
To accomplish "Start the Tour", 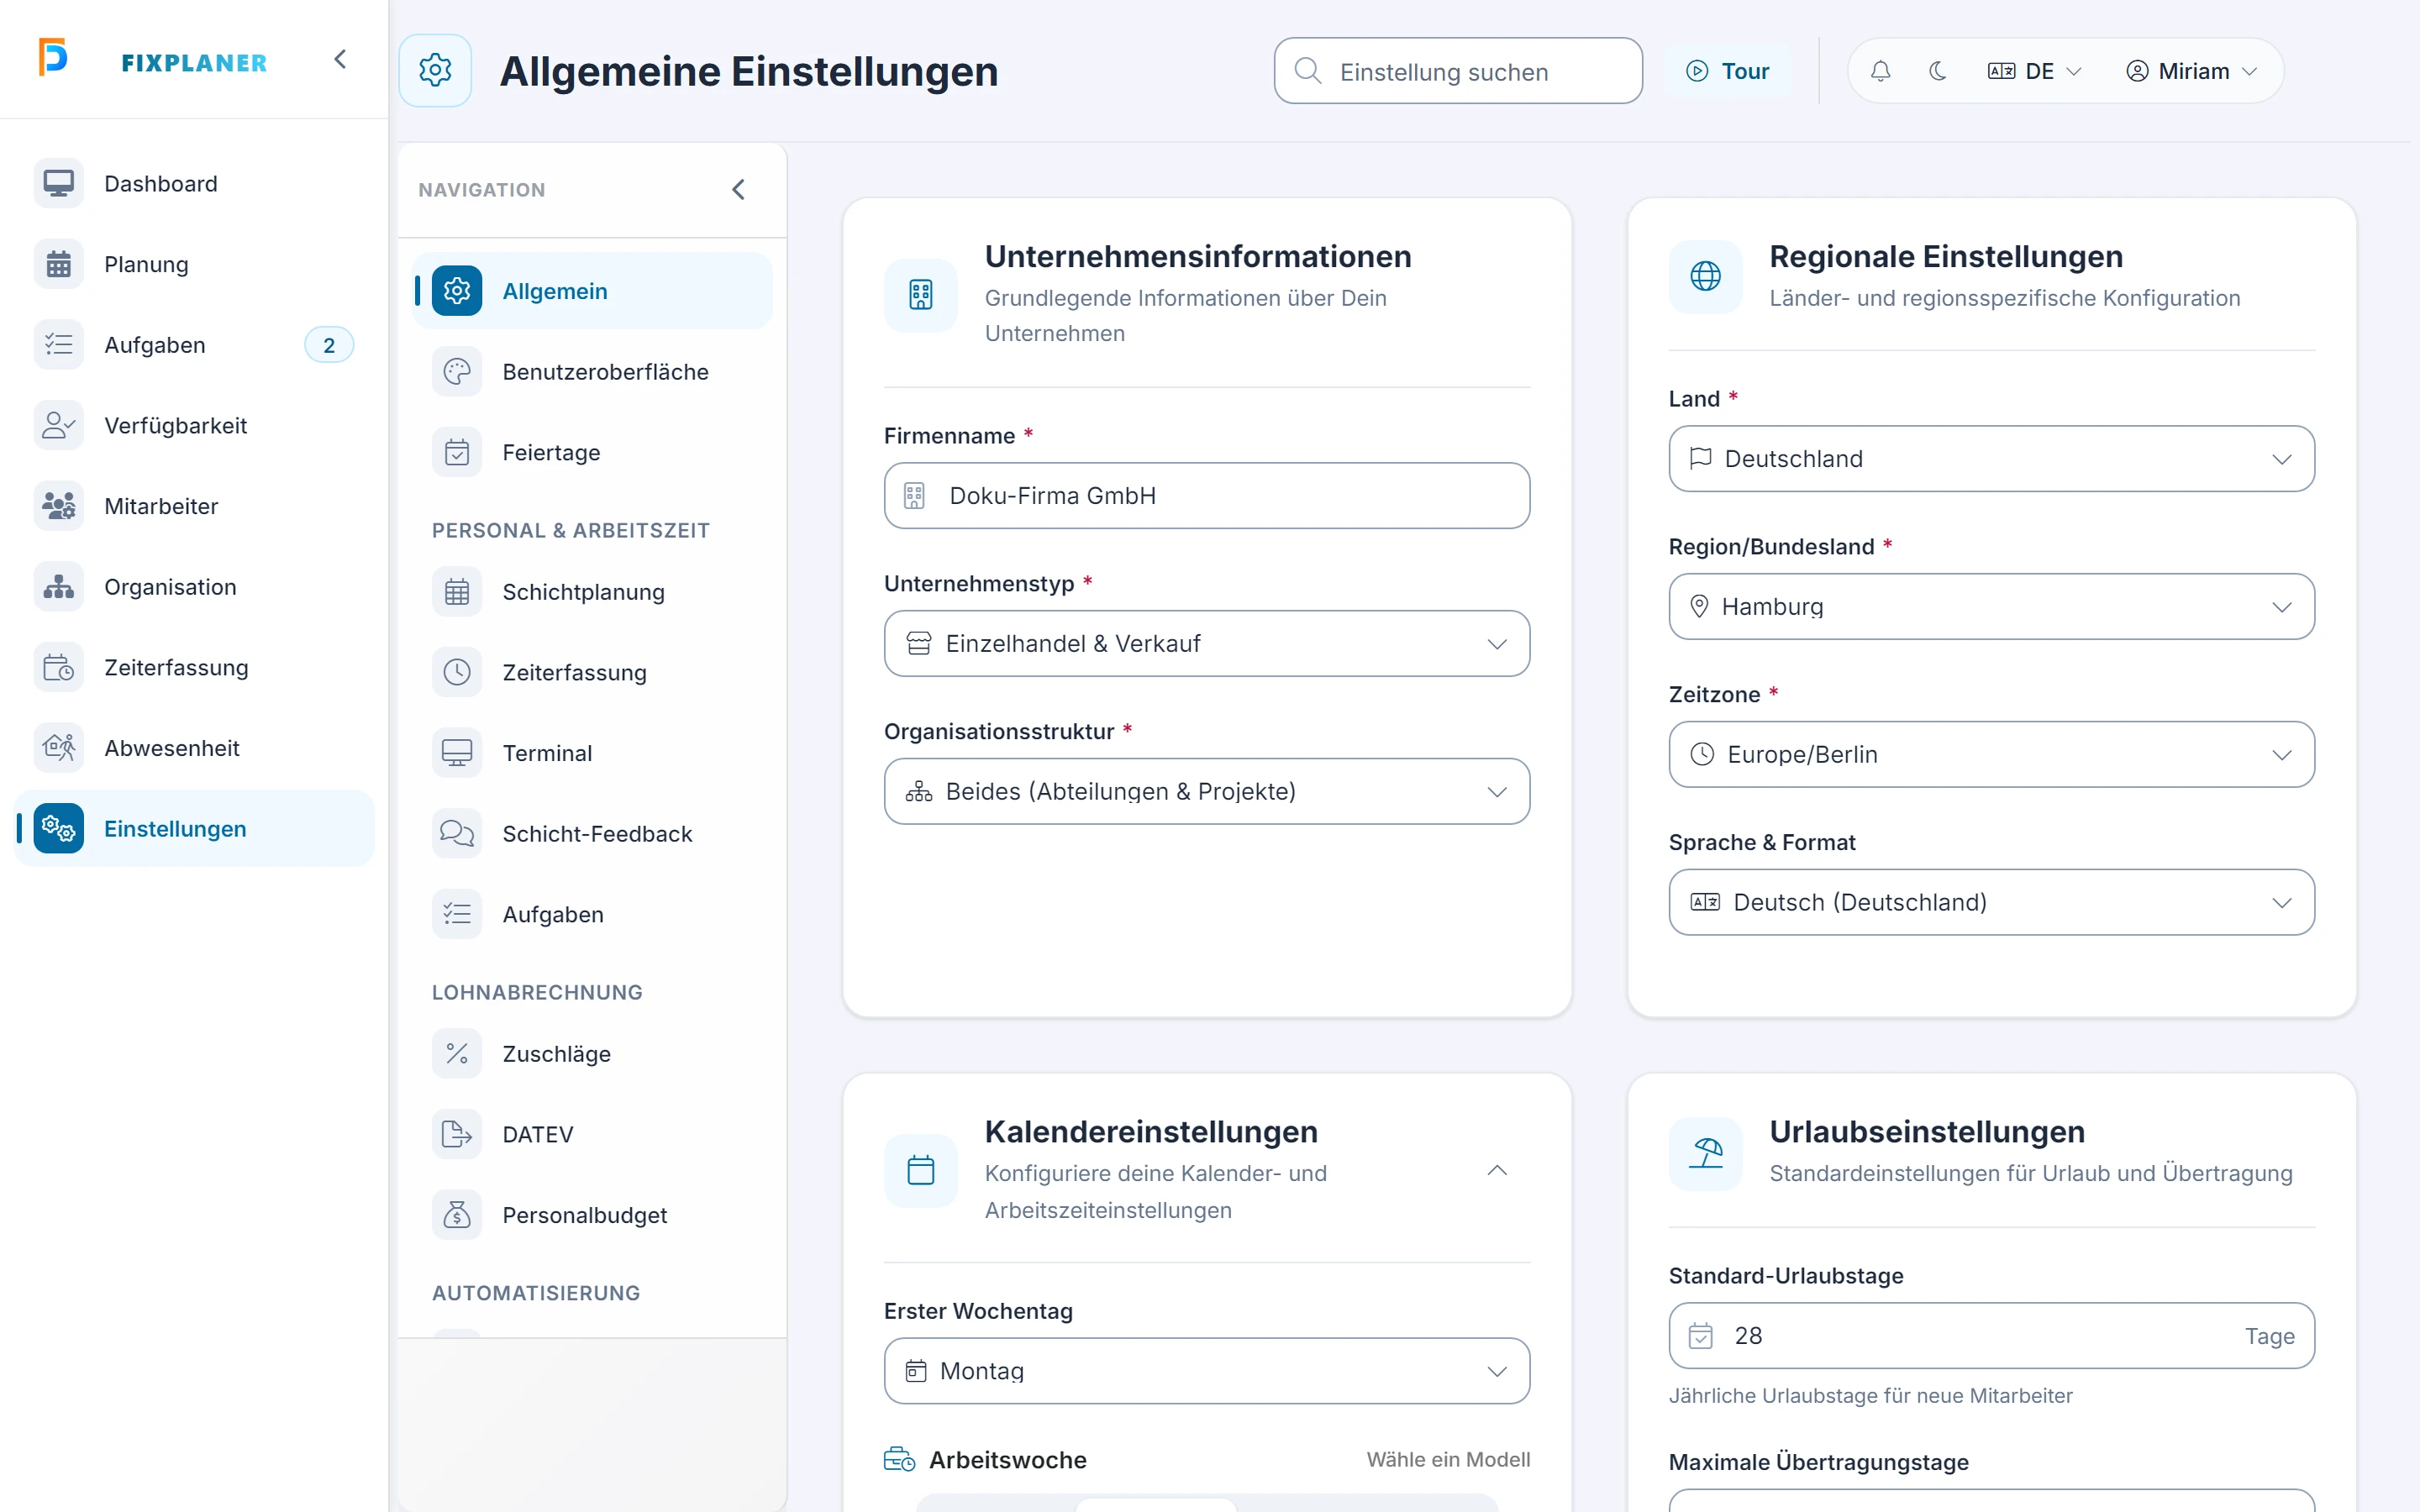I will tap(1728, 71).
